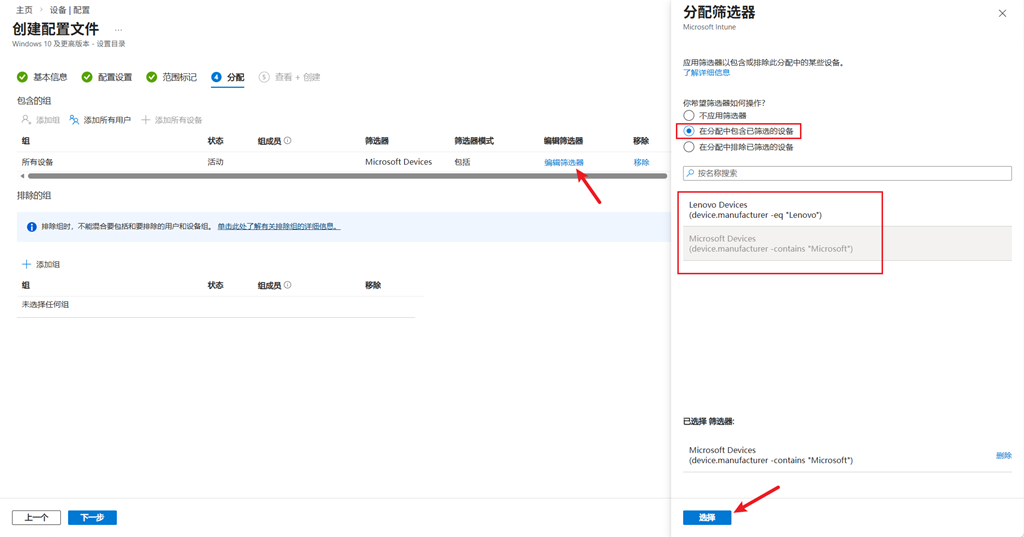Viewport: 1024px width, 537px height.
Task: Click the info icon next to 组成员 header
Action: tap(287, 141)
